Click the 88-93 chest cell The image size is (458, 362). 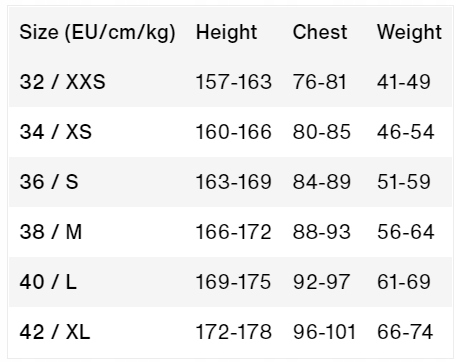pos(322,232)
